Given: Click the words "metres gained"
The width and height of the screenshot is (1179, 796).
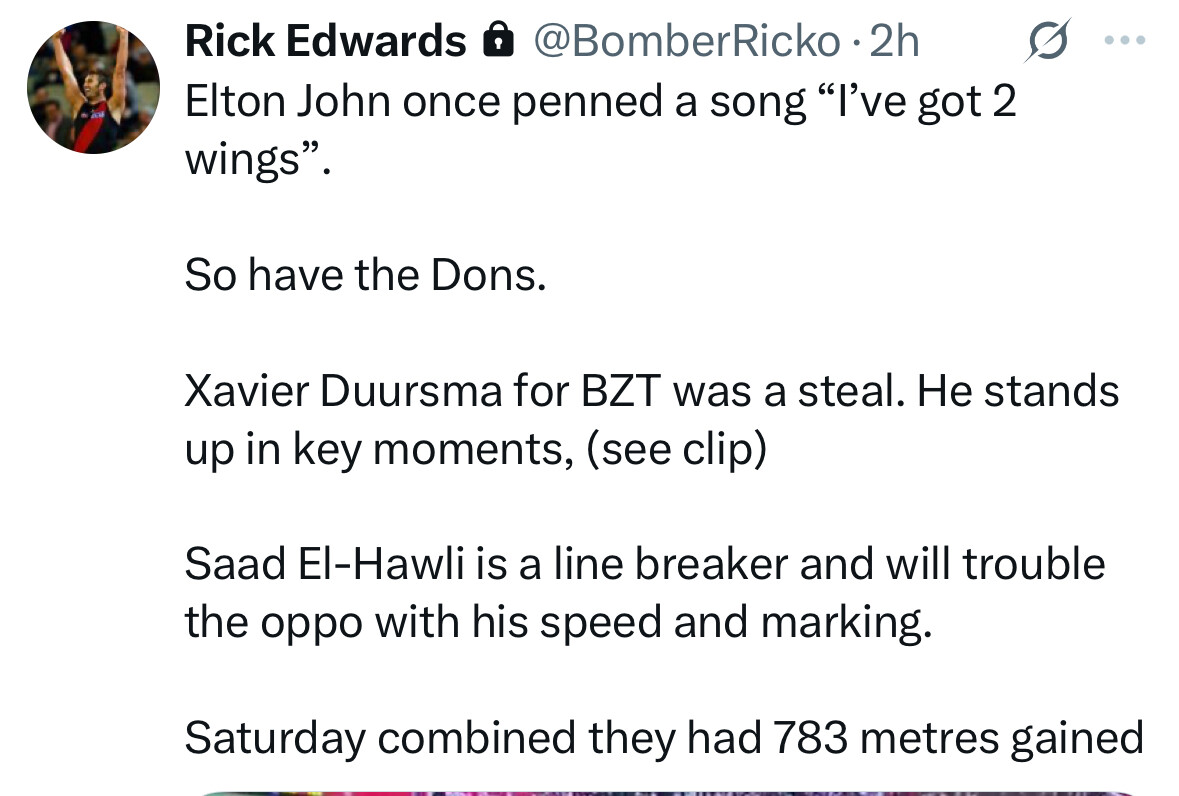Looking at the screenshot, I should pyautogui.click(x=1002, y=739).
